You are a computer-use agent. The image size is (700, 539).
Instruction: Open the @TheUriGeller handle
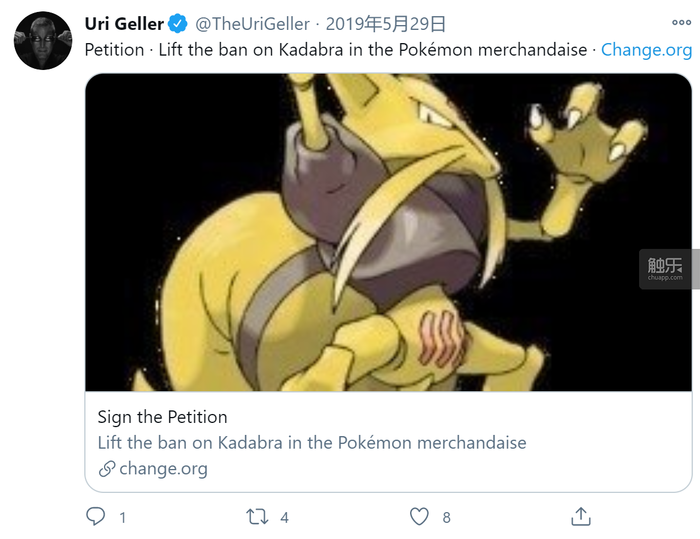(x=252, y=24)
